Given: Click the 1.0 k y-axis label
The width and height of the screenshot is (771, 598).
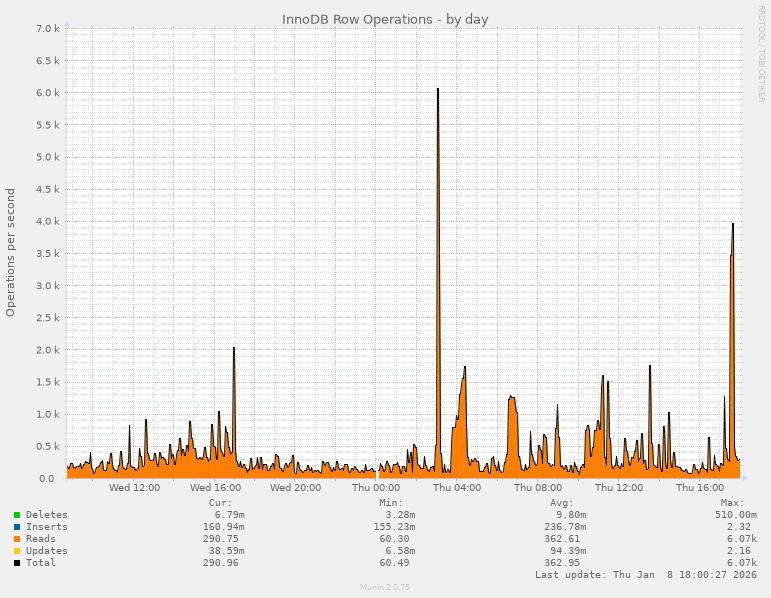Looking at the screenshot, I should pyautogui.click(x=48, y=414).
